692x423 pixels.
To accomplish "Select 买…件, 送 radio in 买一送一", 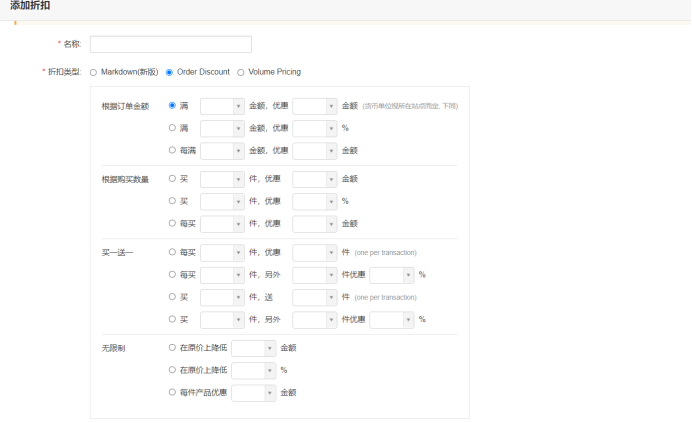I will pyautogui.click(x=173, y=297).
